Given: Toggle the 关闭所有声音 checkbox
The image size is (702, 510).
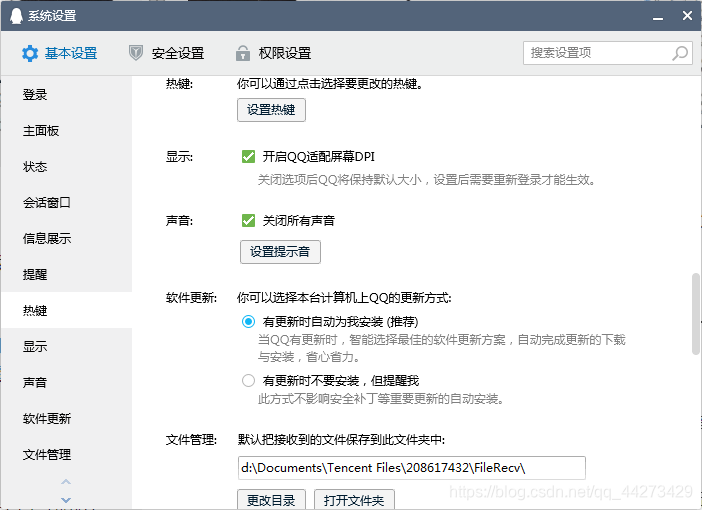Looking at the screenshot, I should 248,220.
